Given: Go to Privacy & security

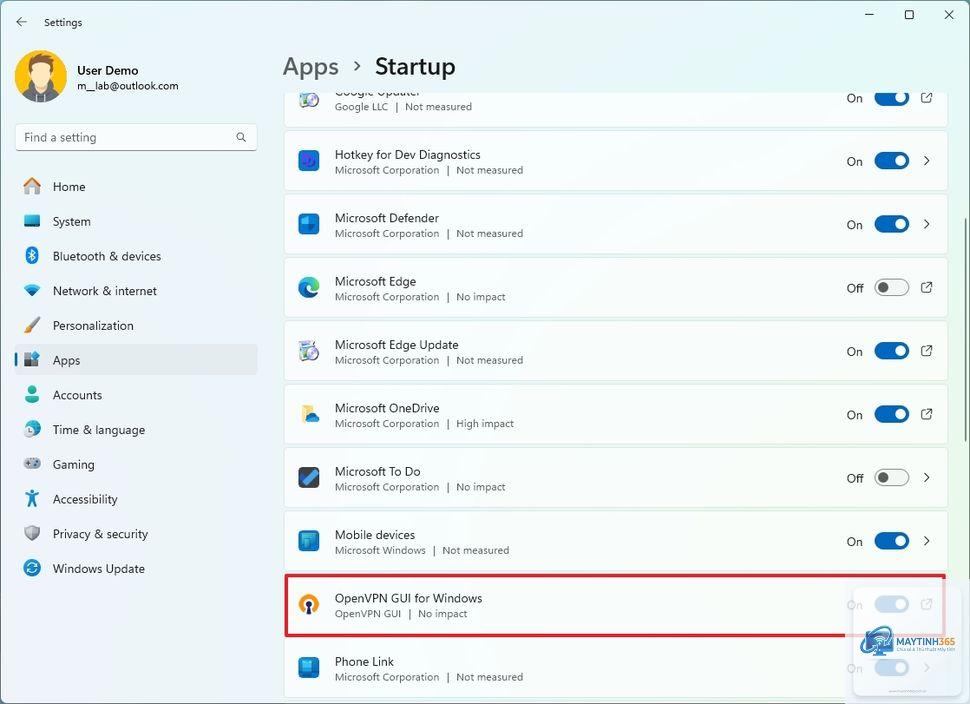Looking at the screenshot, I should (x=136, y=533).
